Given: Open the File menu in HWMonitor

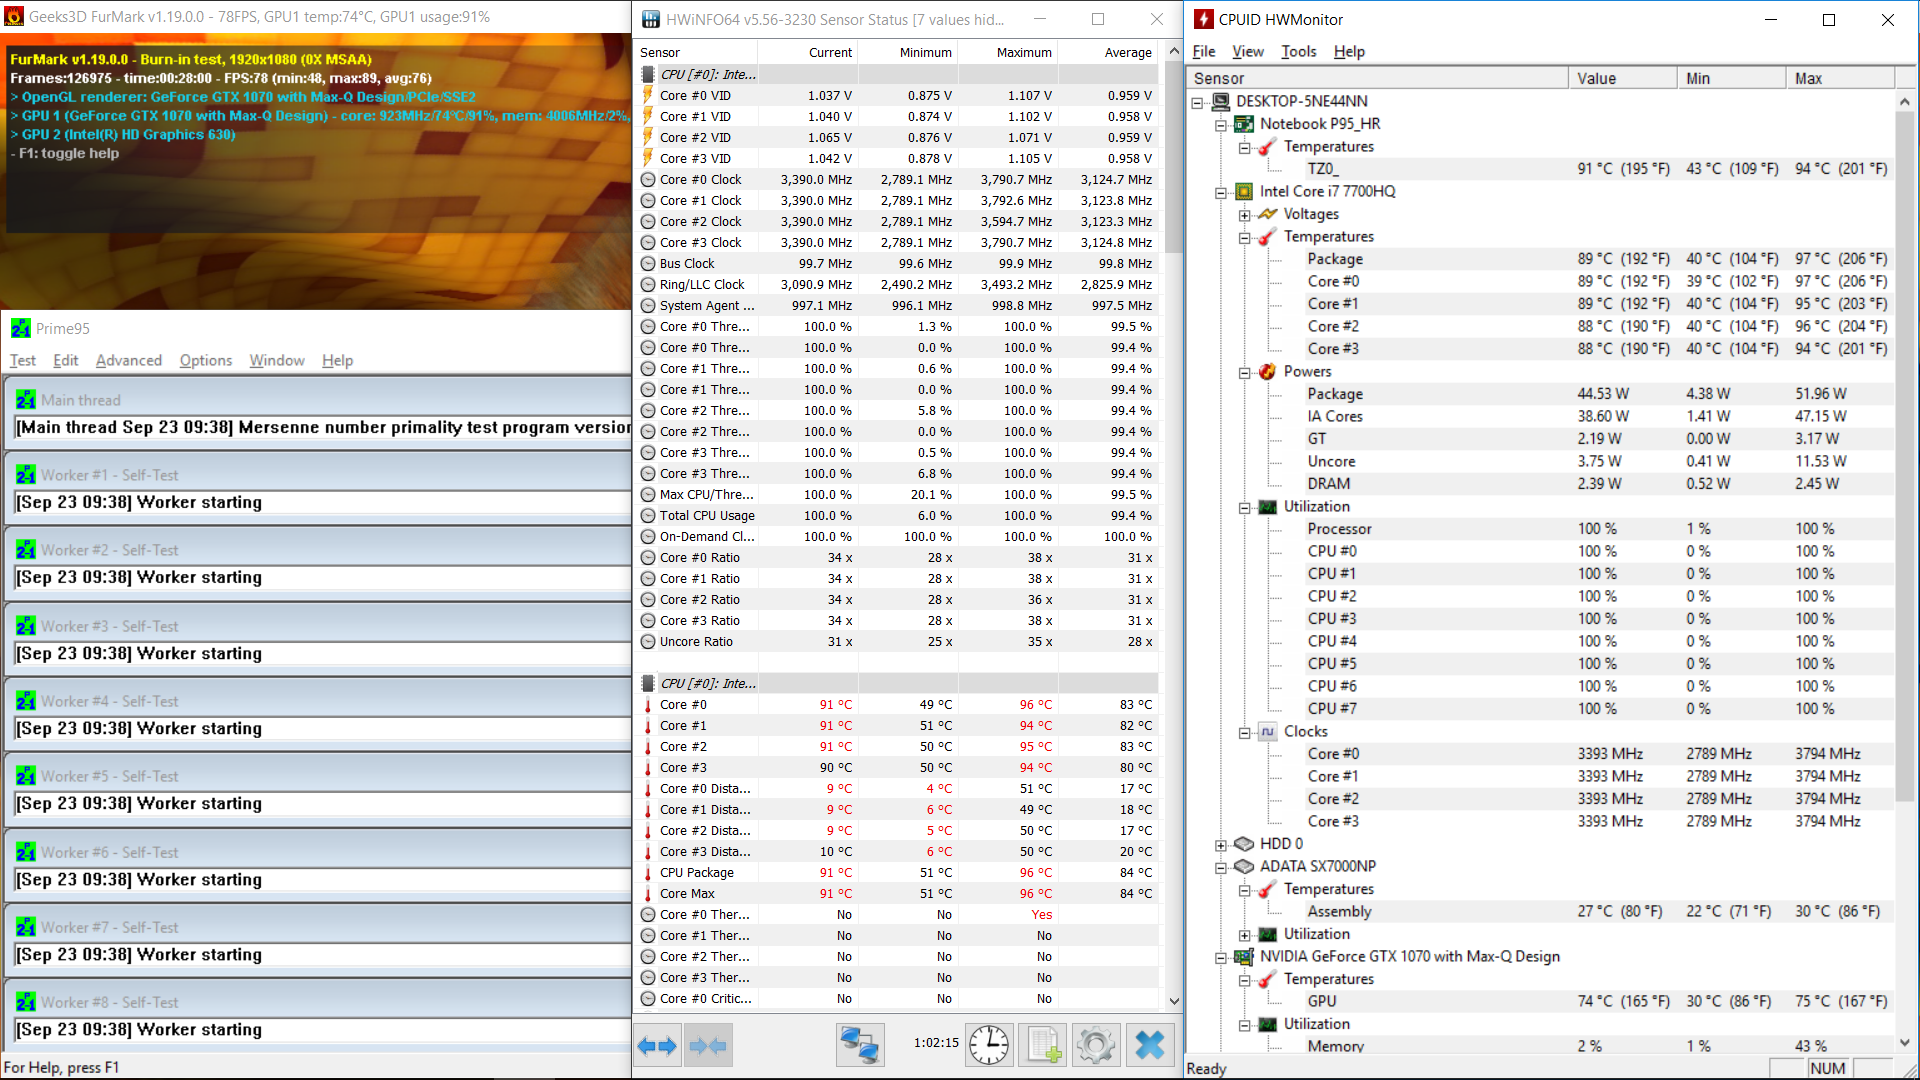Looking at the screenshot, I should pos(1204,51).
